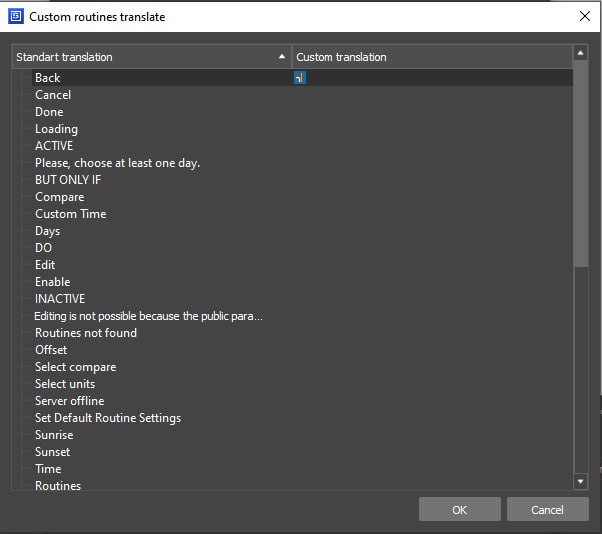
Task: Click the Custom translation column header
Action: point(430,57)
